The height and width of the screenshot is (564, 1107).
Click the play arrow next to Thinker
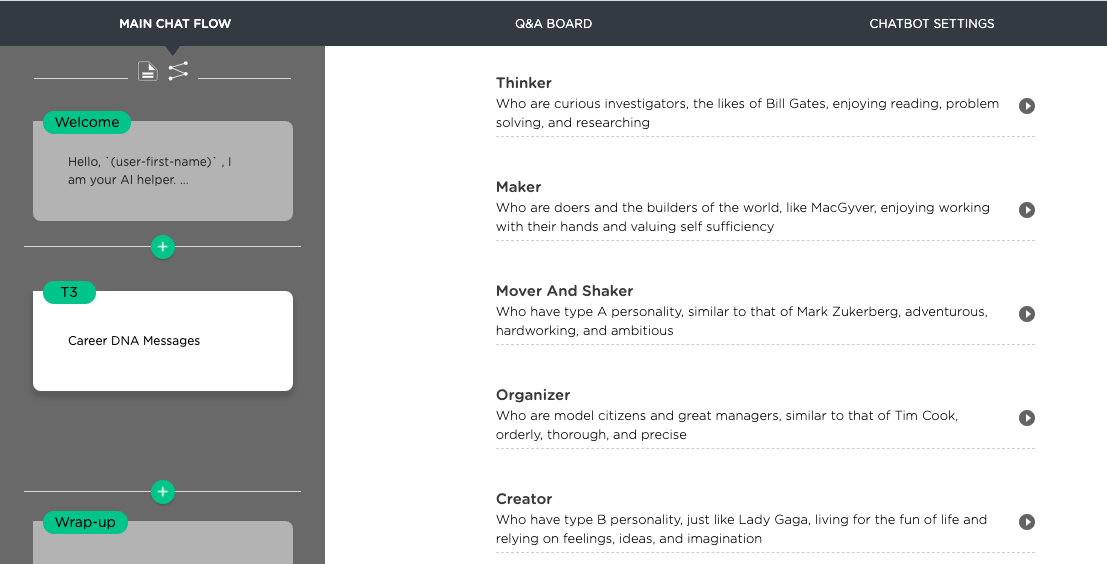pos(1027,106)
